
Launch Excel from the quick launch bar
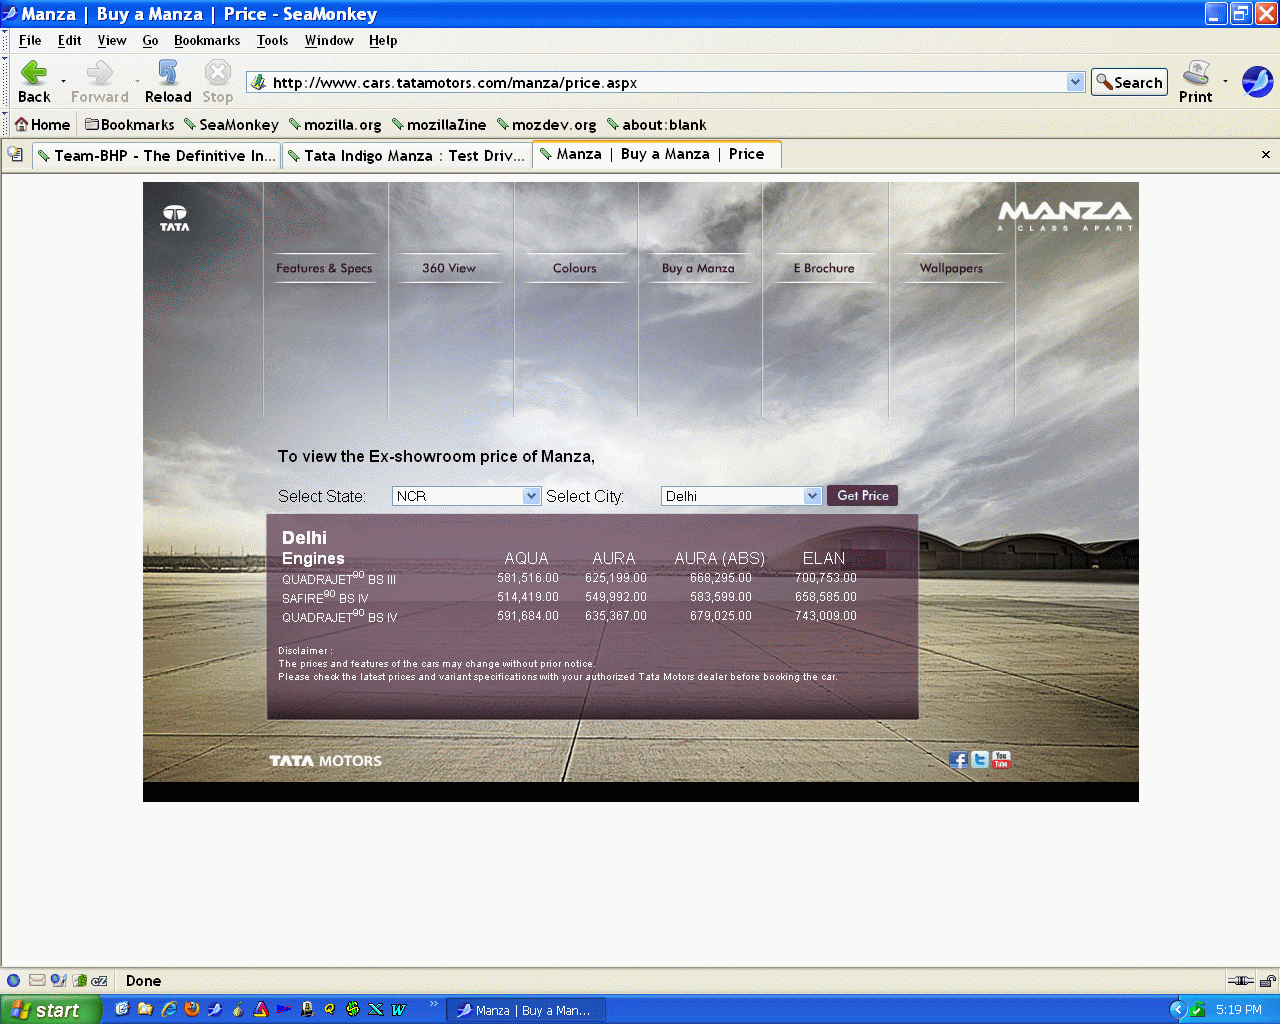tap(376, 1010)
